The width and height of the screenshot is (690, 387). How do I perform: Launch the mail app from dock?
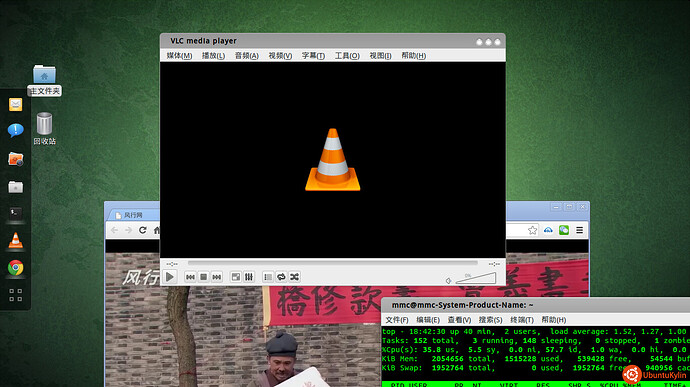pyautogui.click(x=15, y=104)
